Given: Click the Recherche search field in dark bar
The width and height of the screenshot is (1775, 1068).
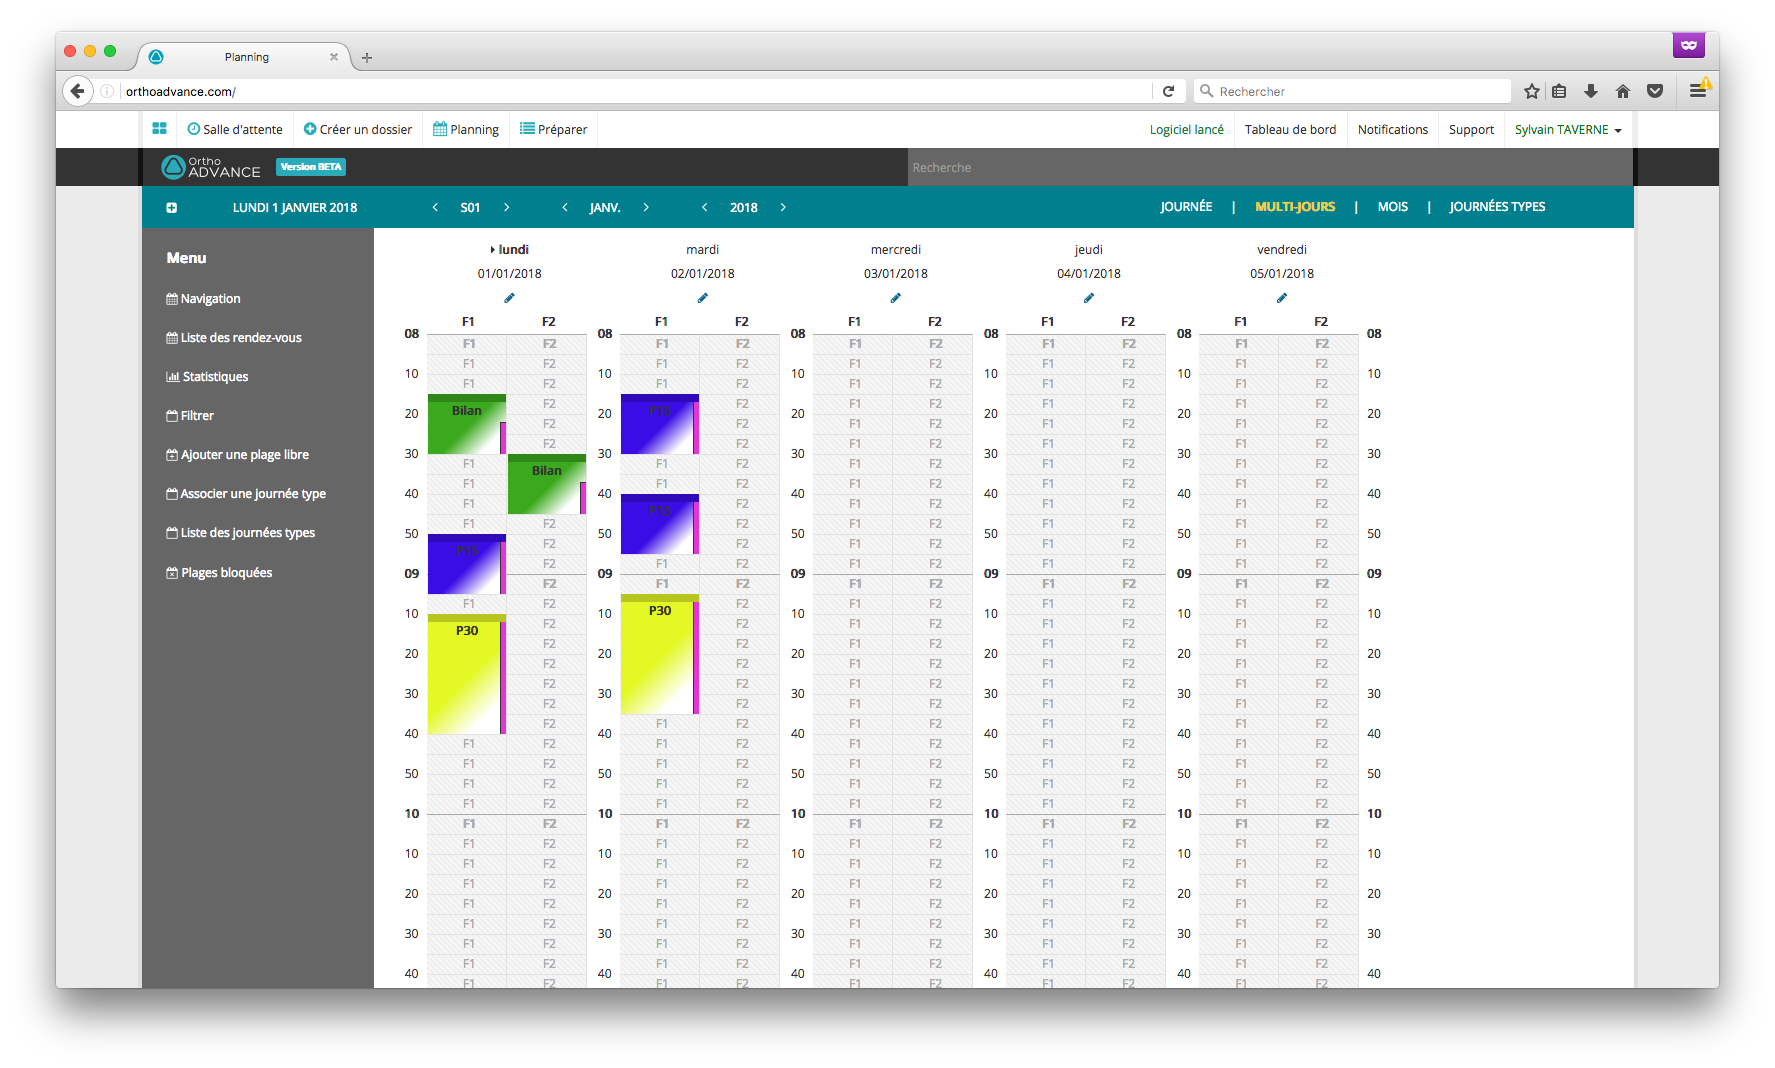Looking at the screenshot, I should coord(1270,167).
